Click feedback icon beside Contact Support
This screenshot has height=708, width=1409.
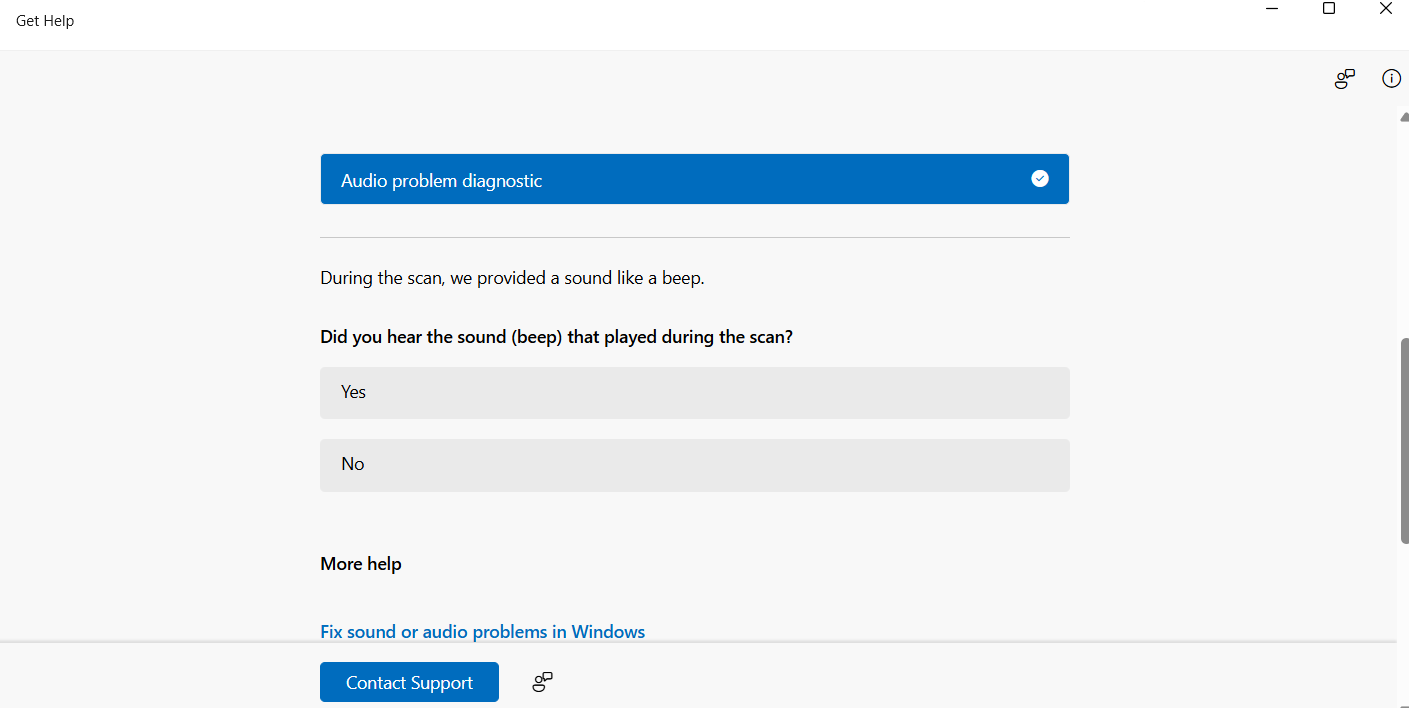pos(542,682)
